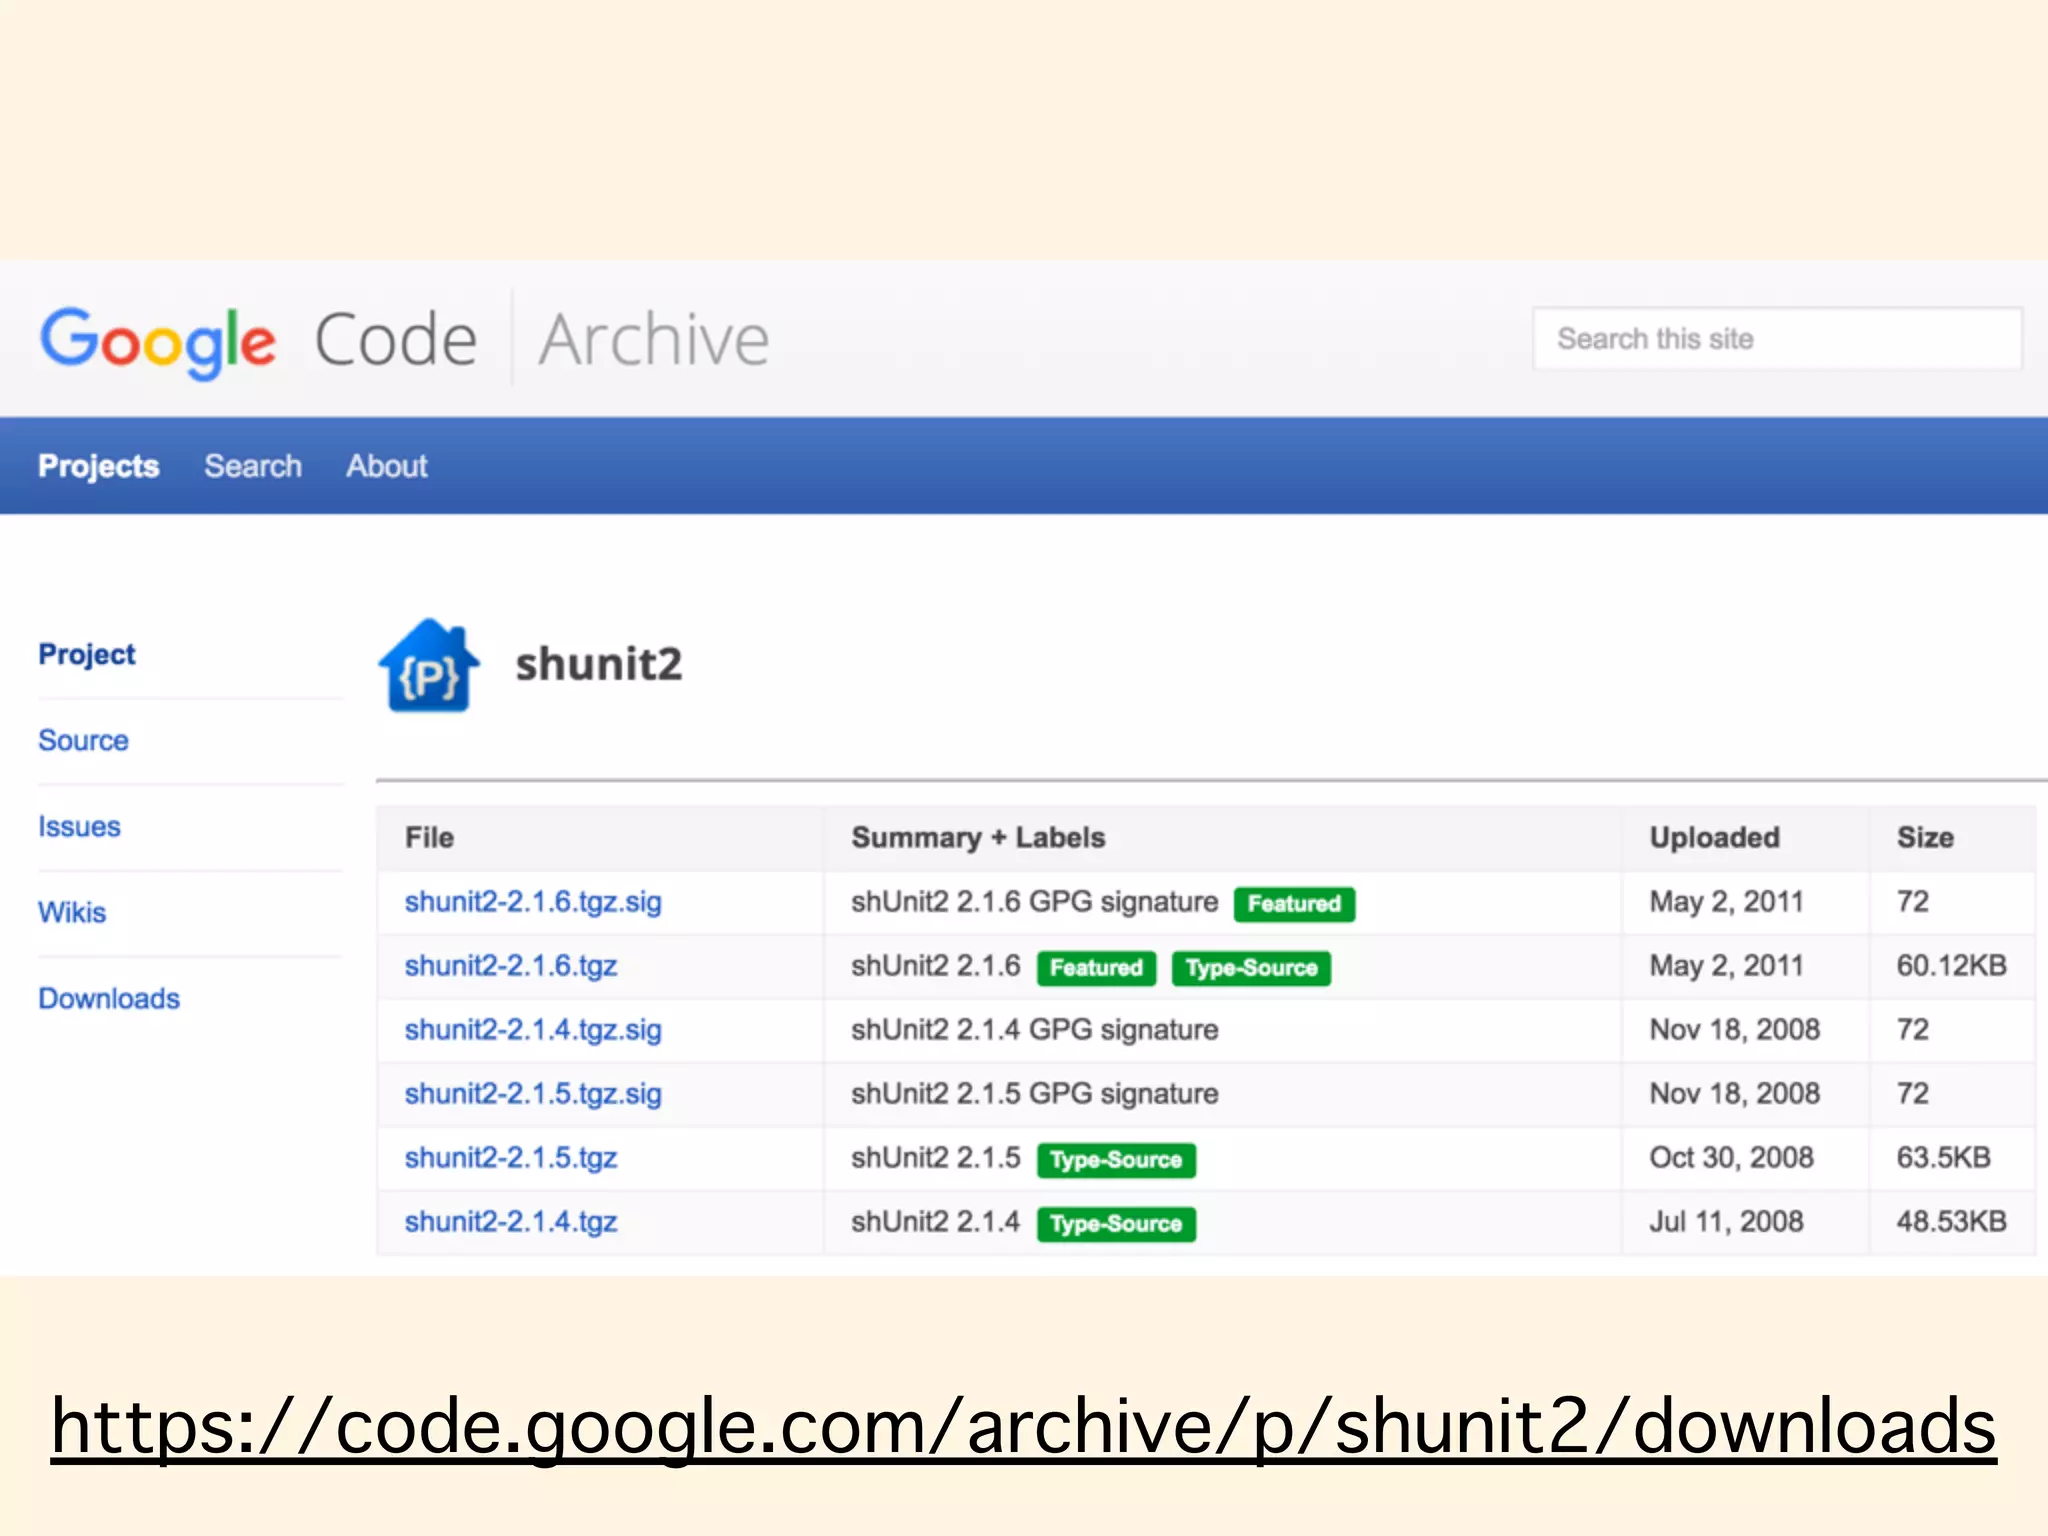Click the shunit2 project house icon
The image size is (2048, 1536).
[x=429, y=665]
